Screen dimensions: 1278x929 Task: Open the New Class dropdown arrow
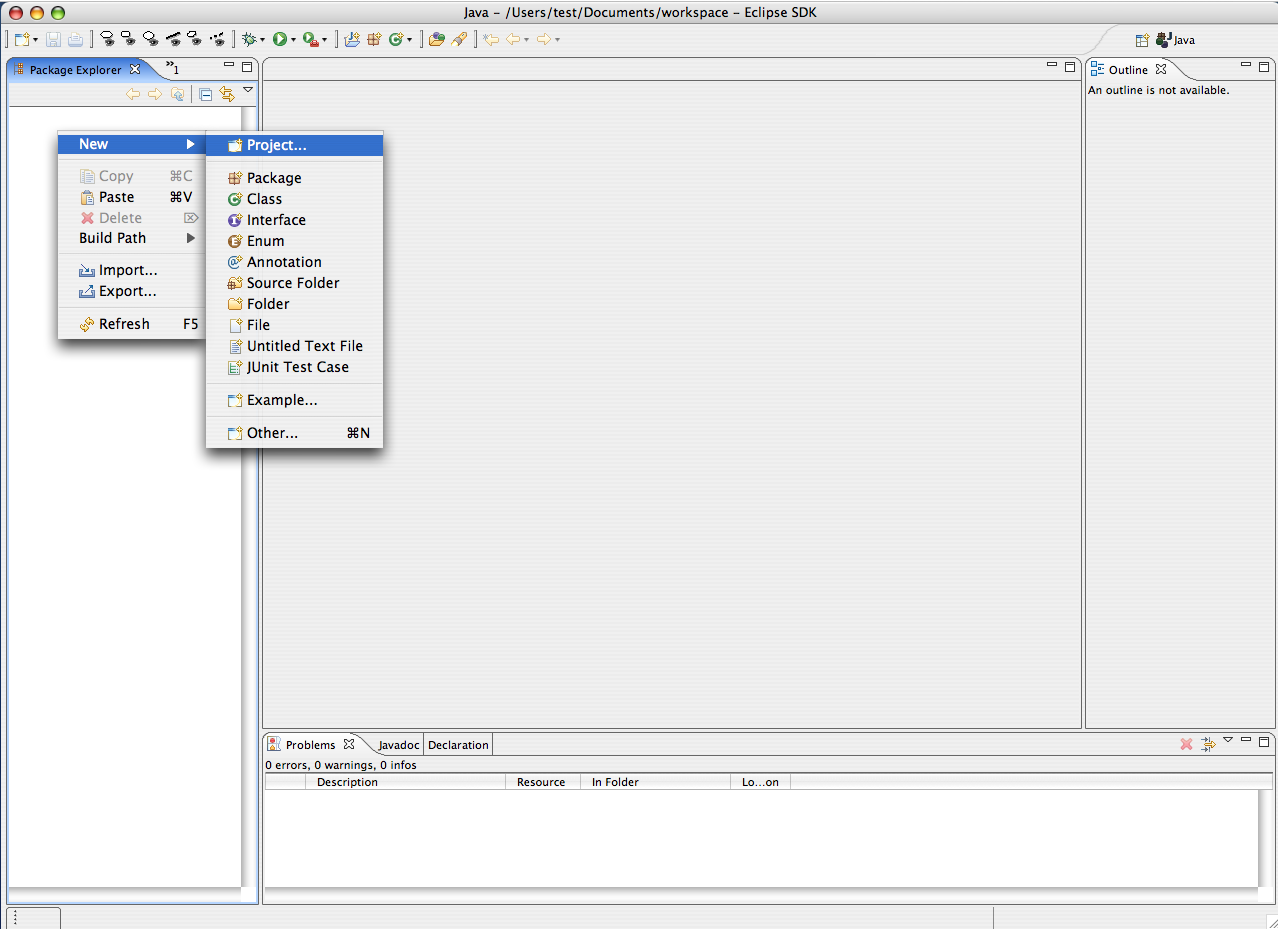point(409,40)
